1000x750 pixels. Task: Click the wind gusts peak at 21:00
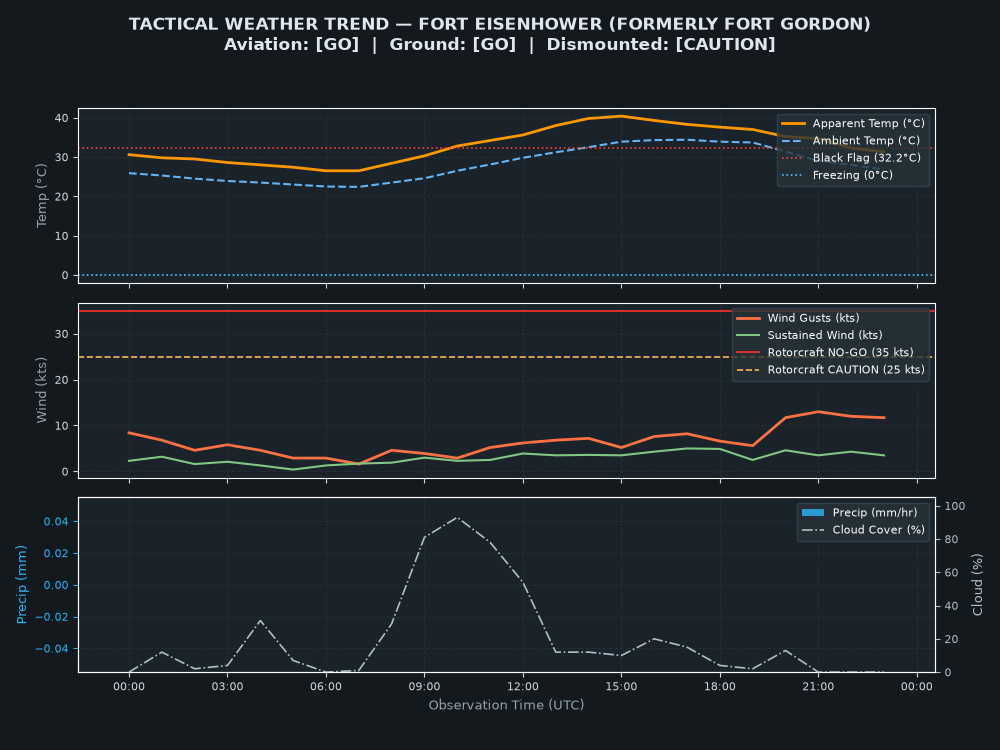(x=818, y=412)
